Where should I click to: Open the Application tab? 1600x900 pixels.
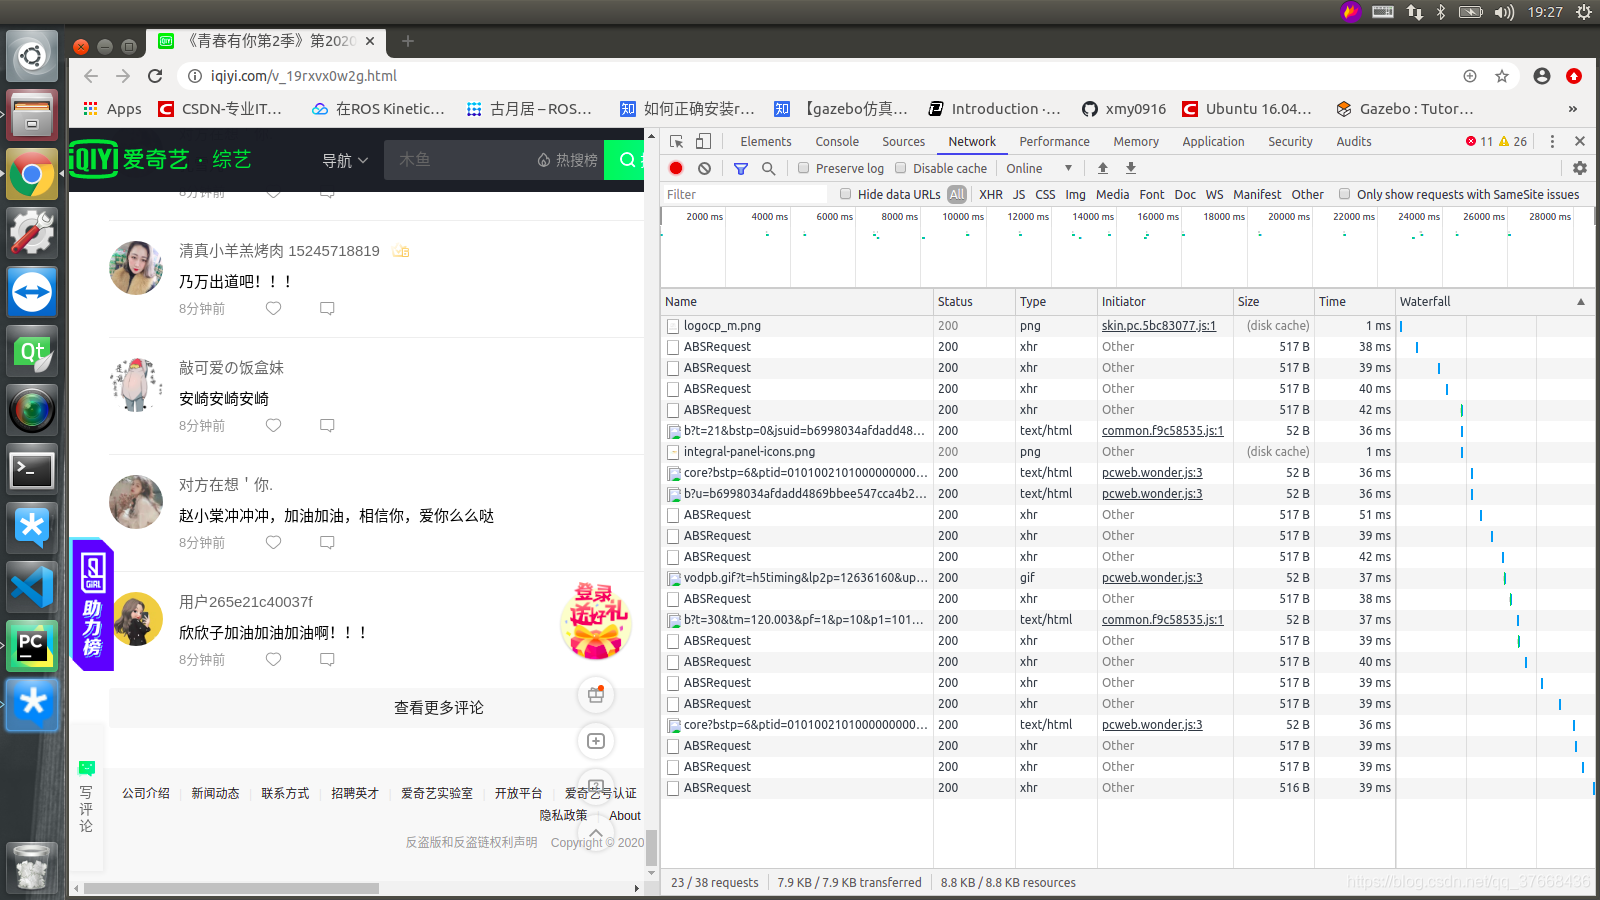1213,141
